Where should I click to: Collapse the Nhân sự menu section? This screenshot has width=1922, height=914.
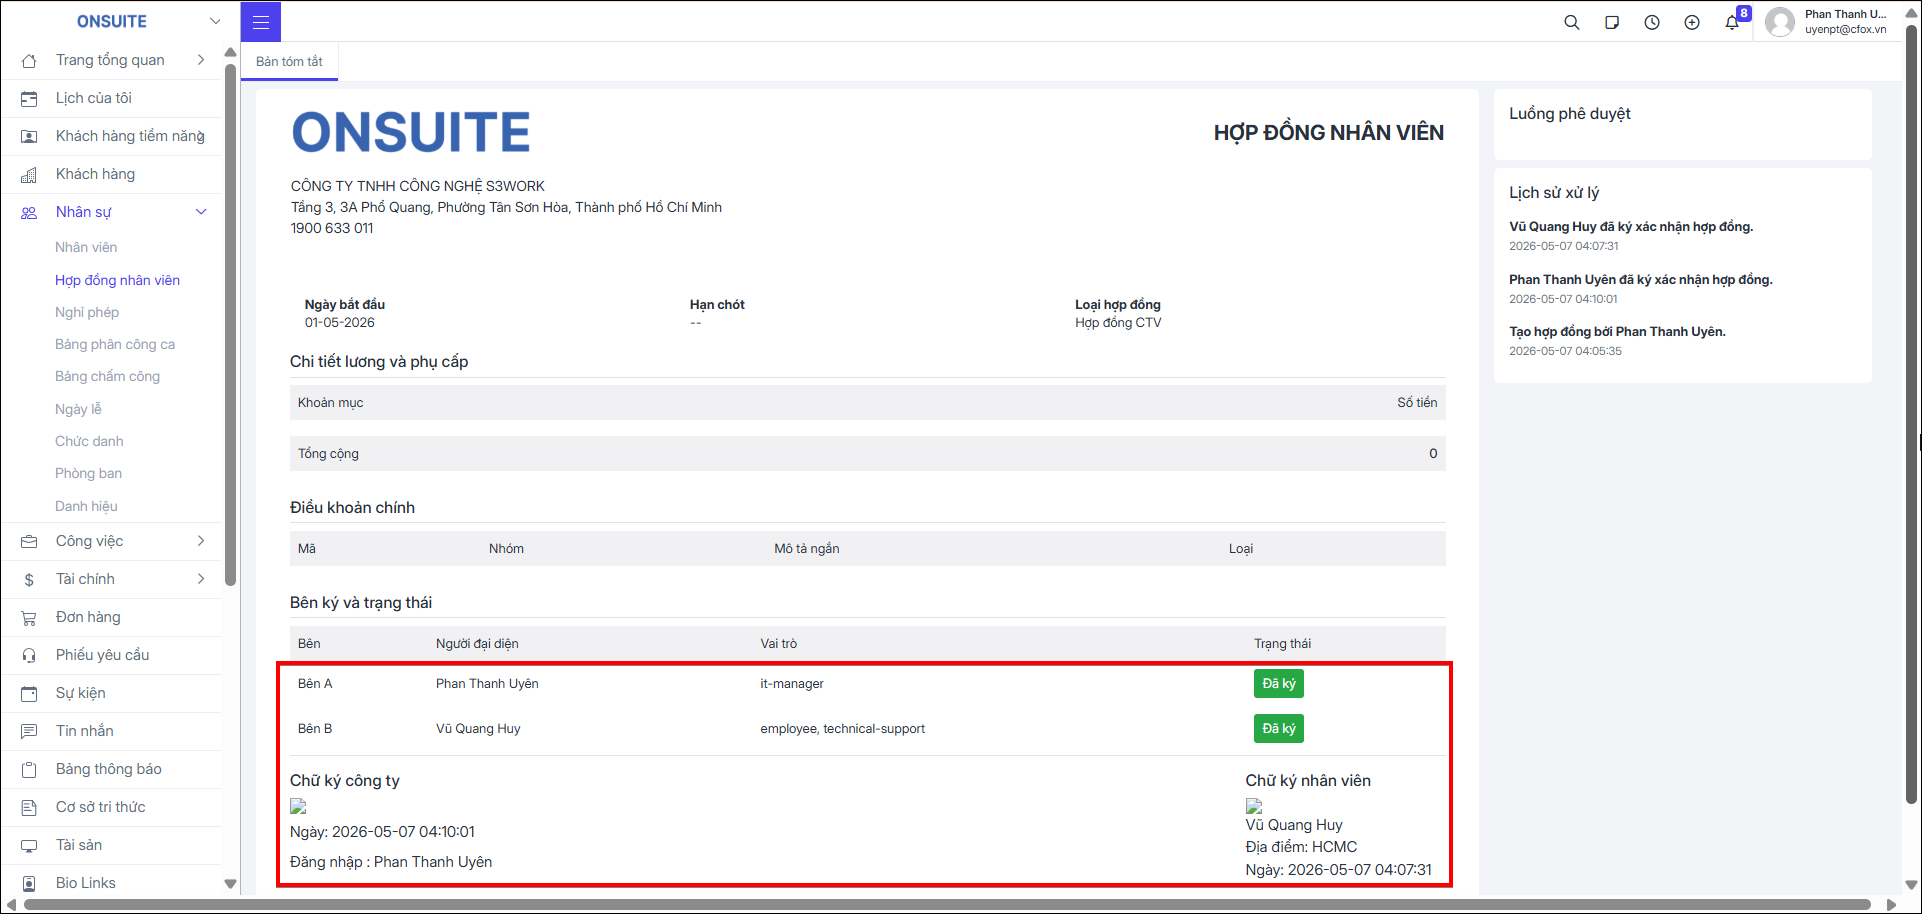[201, 212]
